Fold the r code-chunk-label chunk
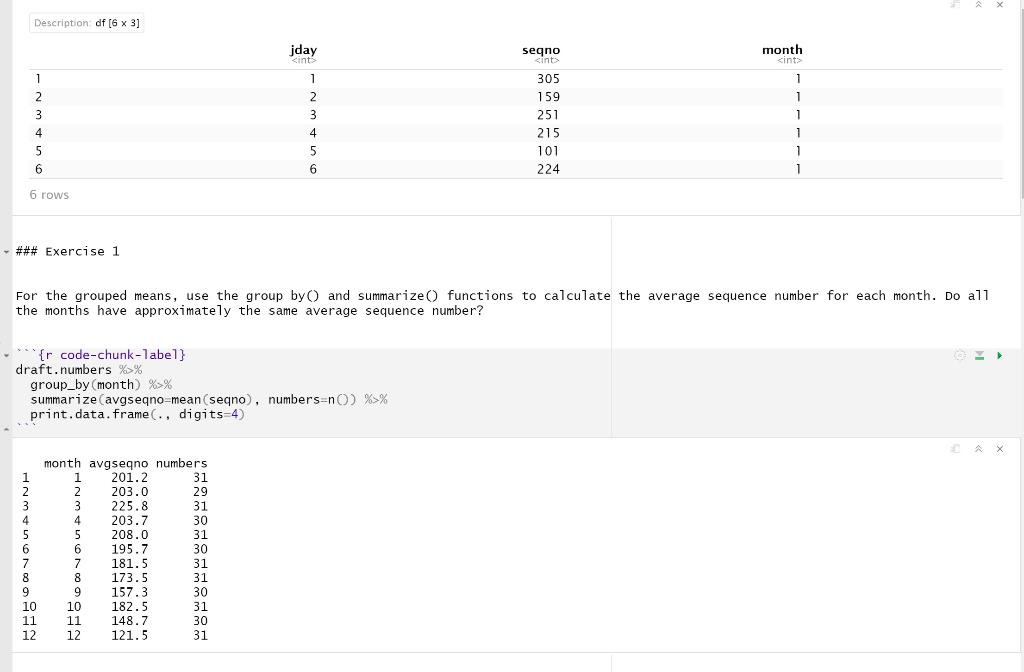The image size is (1024, 672). [6, 355]
